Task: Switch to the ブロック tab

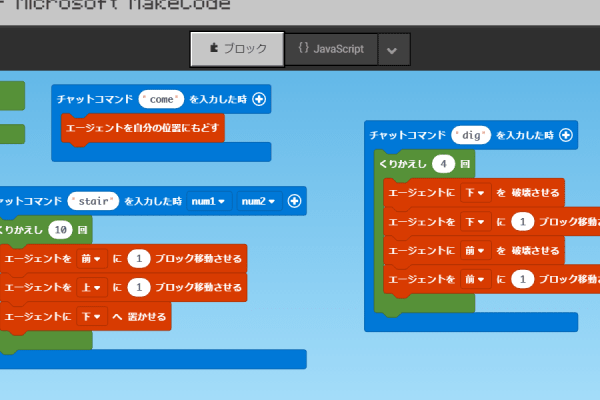Action: pyautogui.click(x=237, y=49)
